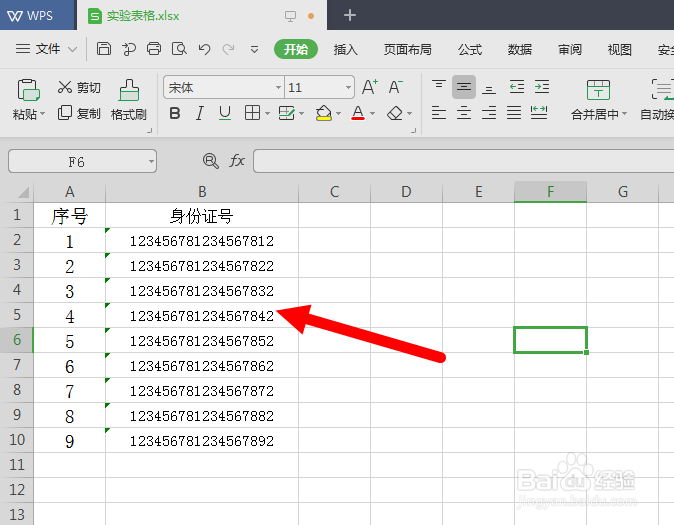Align text to top of cell
674x525 pixels.
[x=438, y=86]
